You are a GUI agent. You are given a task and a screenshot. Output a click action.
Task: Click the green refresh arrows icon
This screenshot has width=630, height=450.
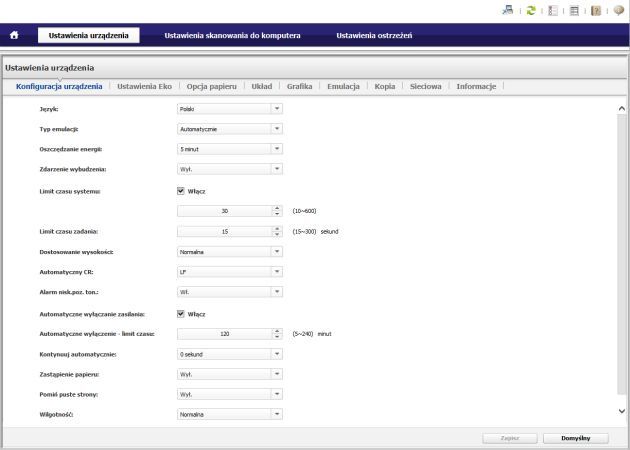[x=531, y=10]
